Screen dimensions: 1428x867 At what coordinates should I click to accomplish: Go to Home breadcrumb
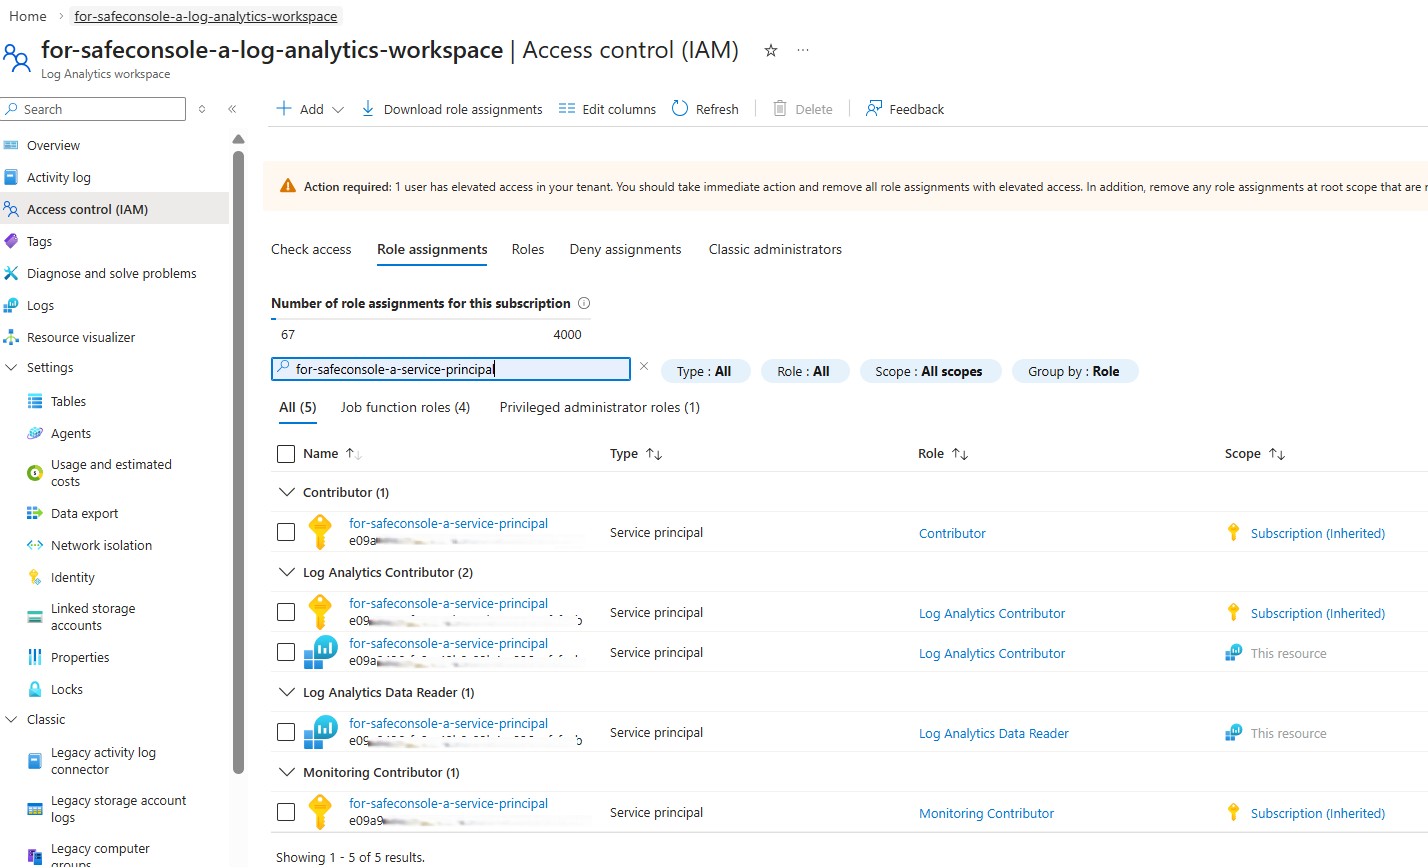click(28, 16)
